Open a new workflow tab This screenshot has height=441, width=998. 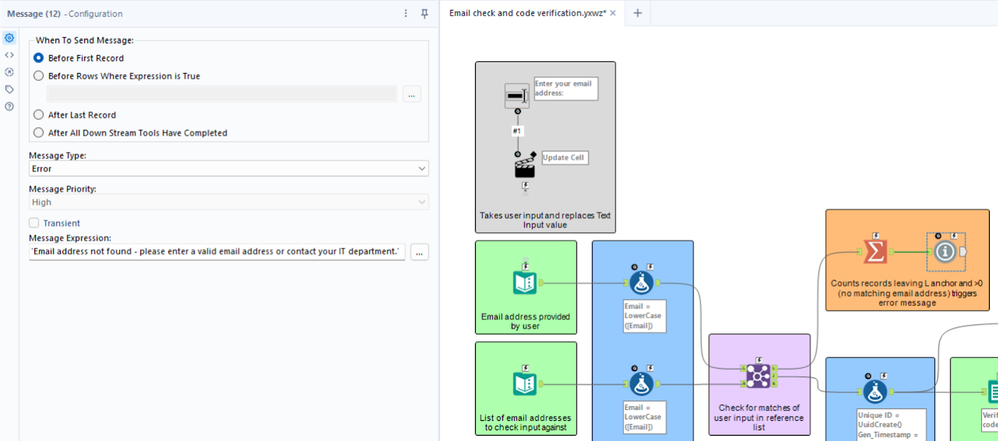638,13
